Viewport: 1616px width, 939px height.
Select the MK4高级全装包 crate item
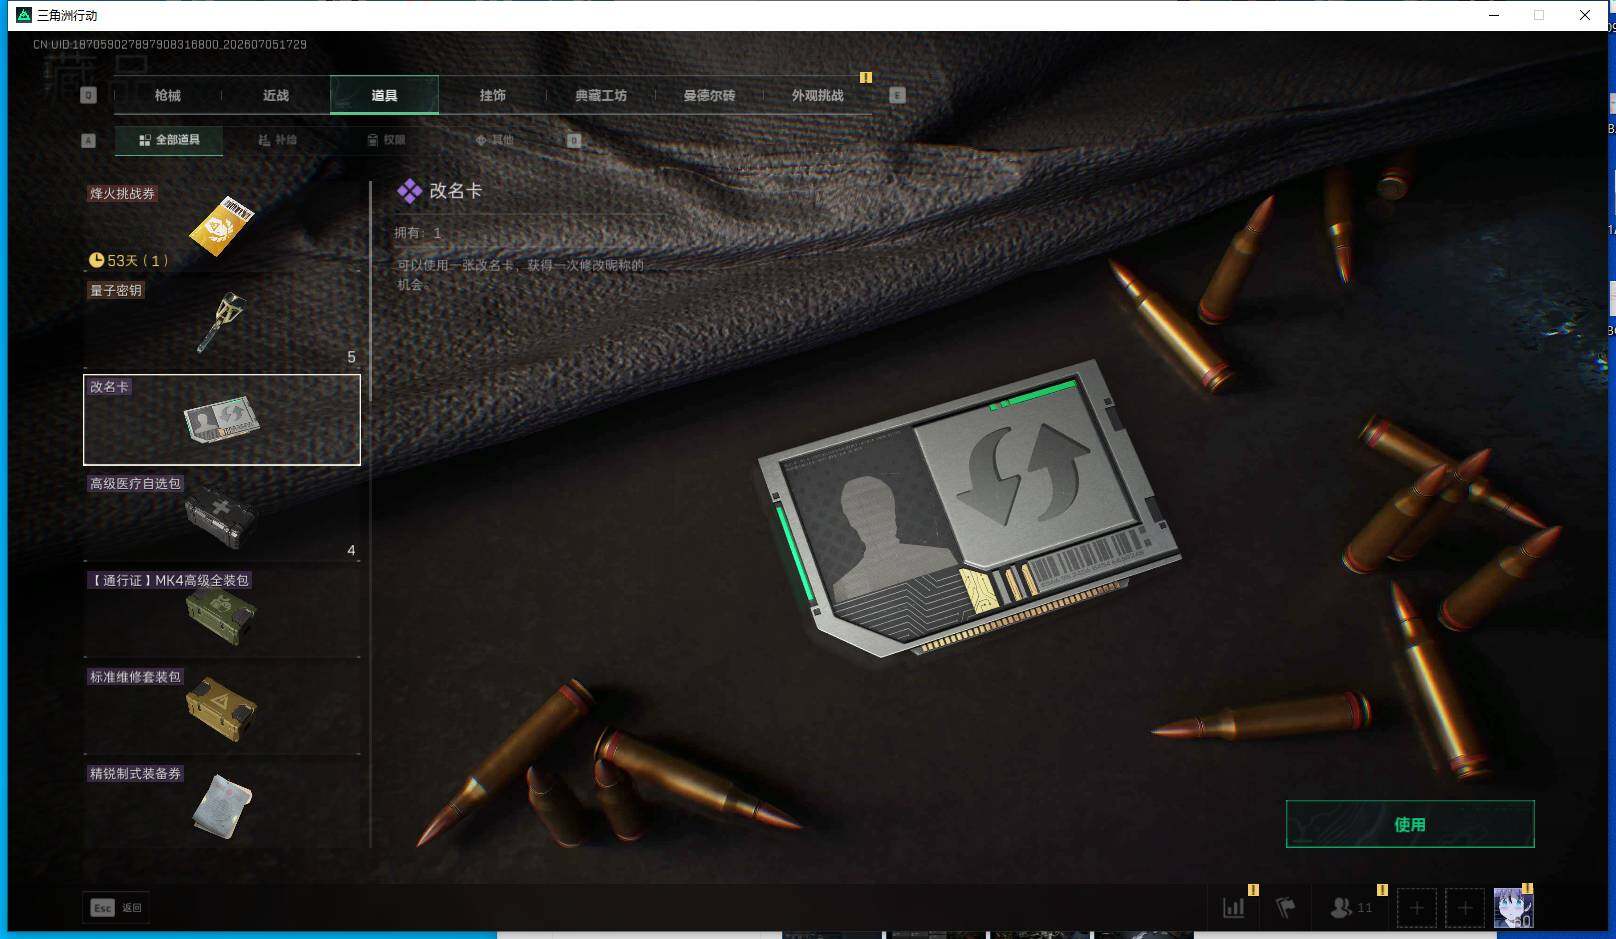pos(222,614)
